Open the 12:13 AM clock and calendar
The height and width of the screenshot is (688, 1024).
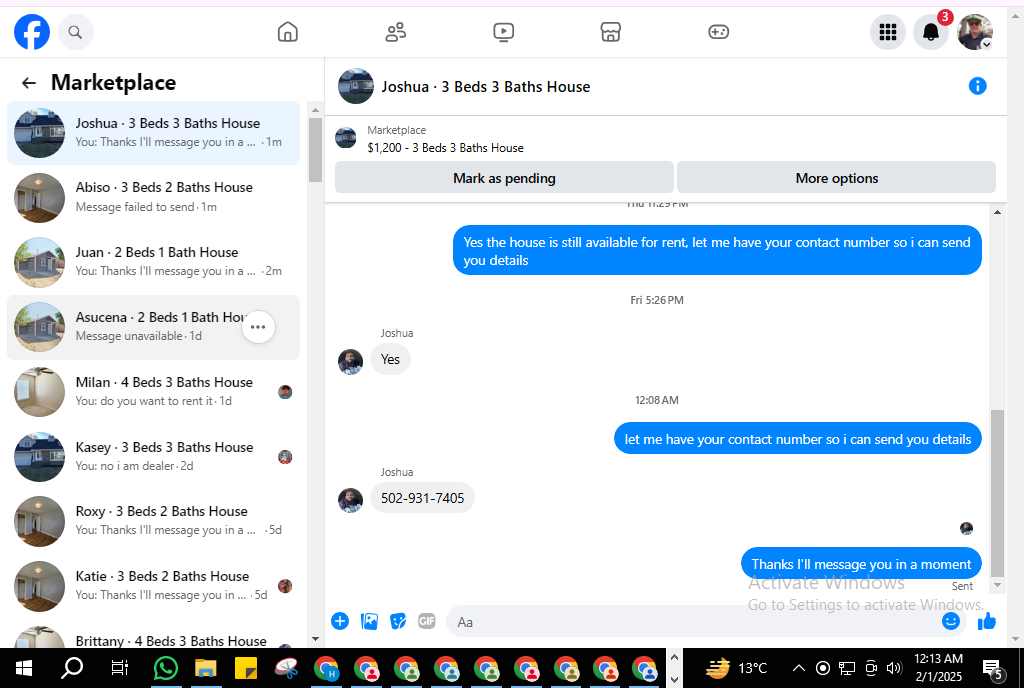pyautogui.click(x=938, y=667)
